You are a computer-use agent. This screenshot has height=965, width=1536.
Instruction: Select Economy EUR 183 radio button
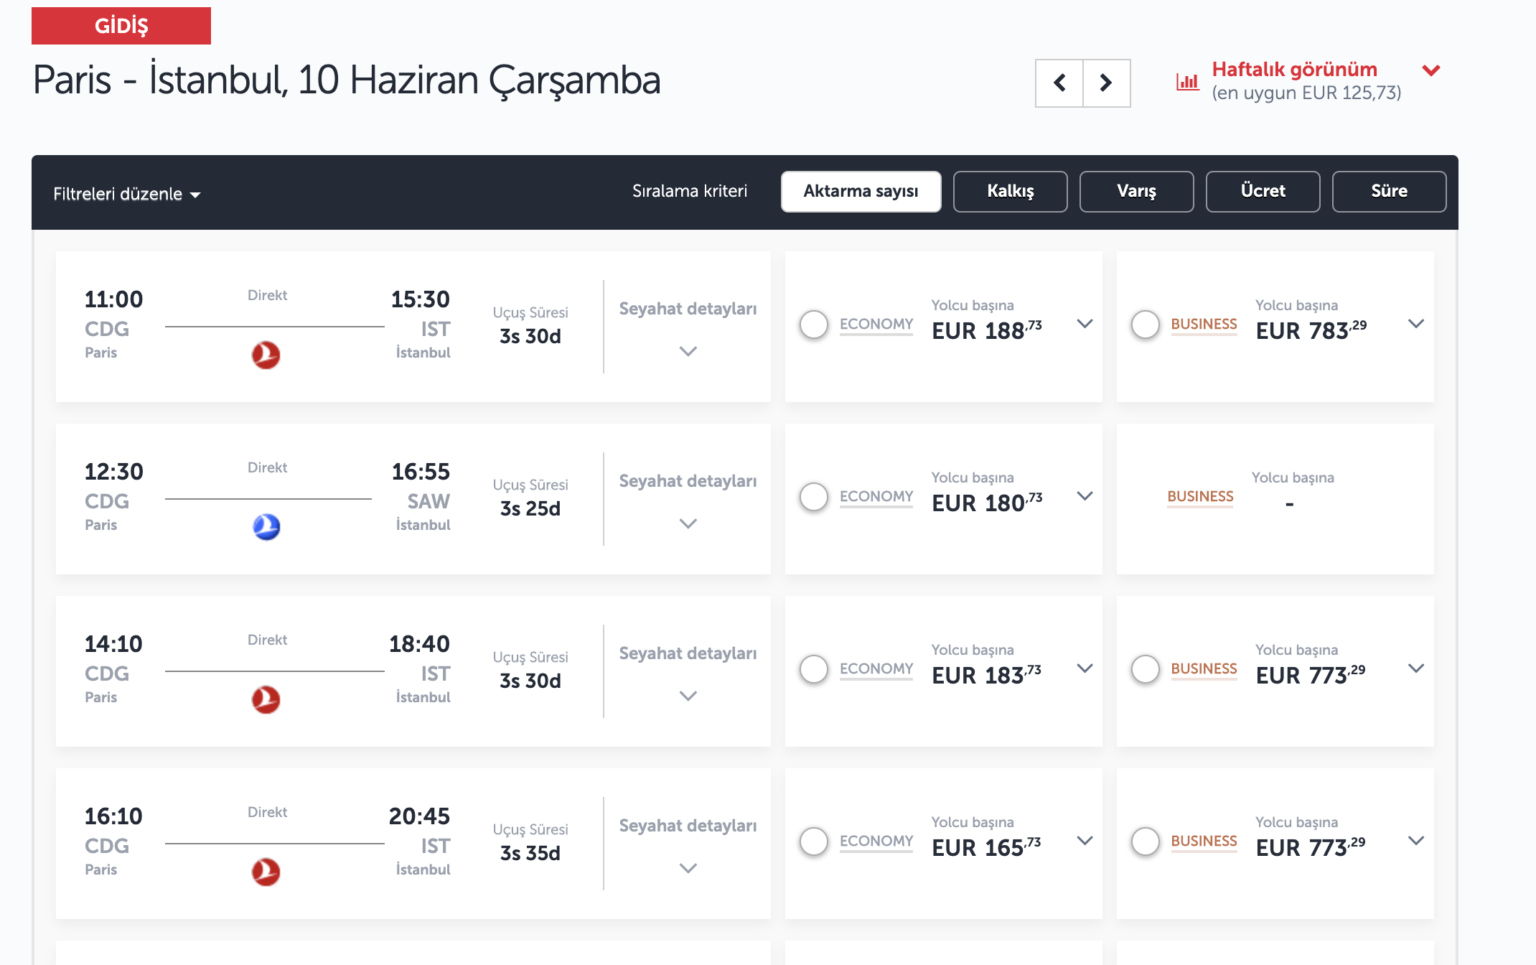(x=814, y=669)
